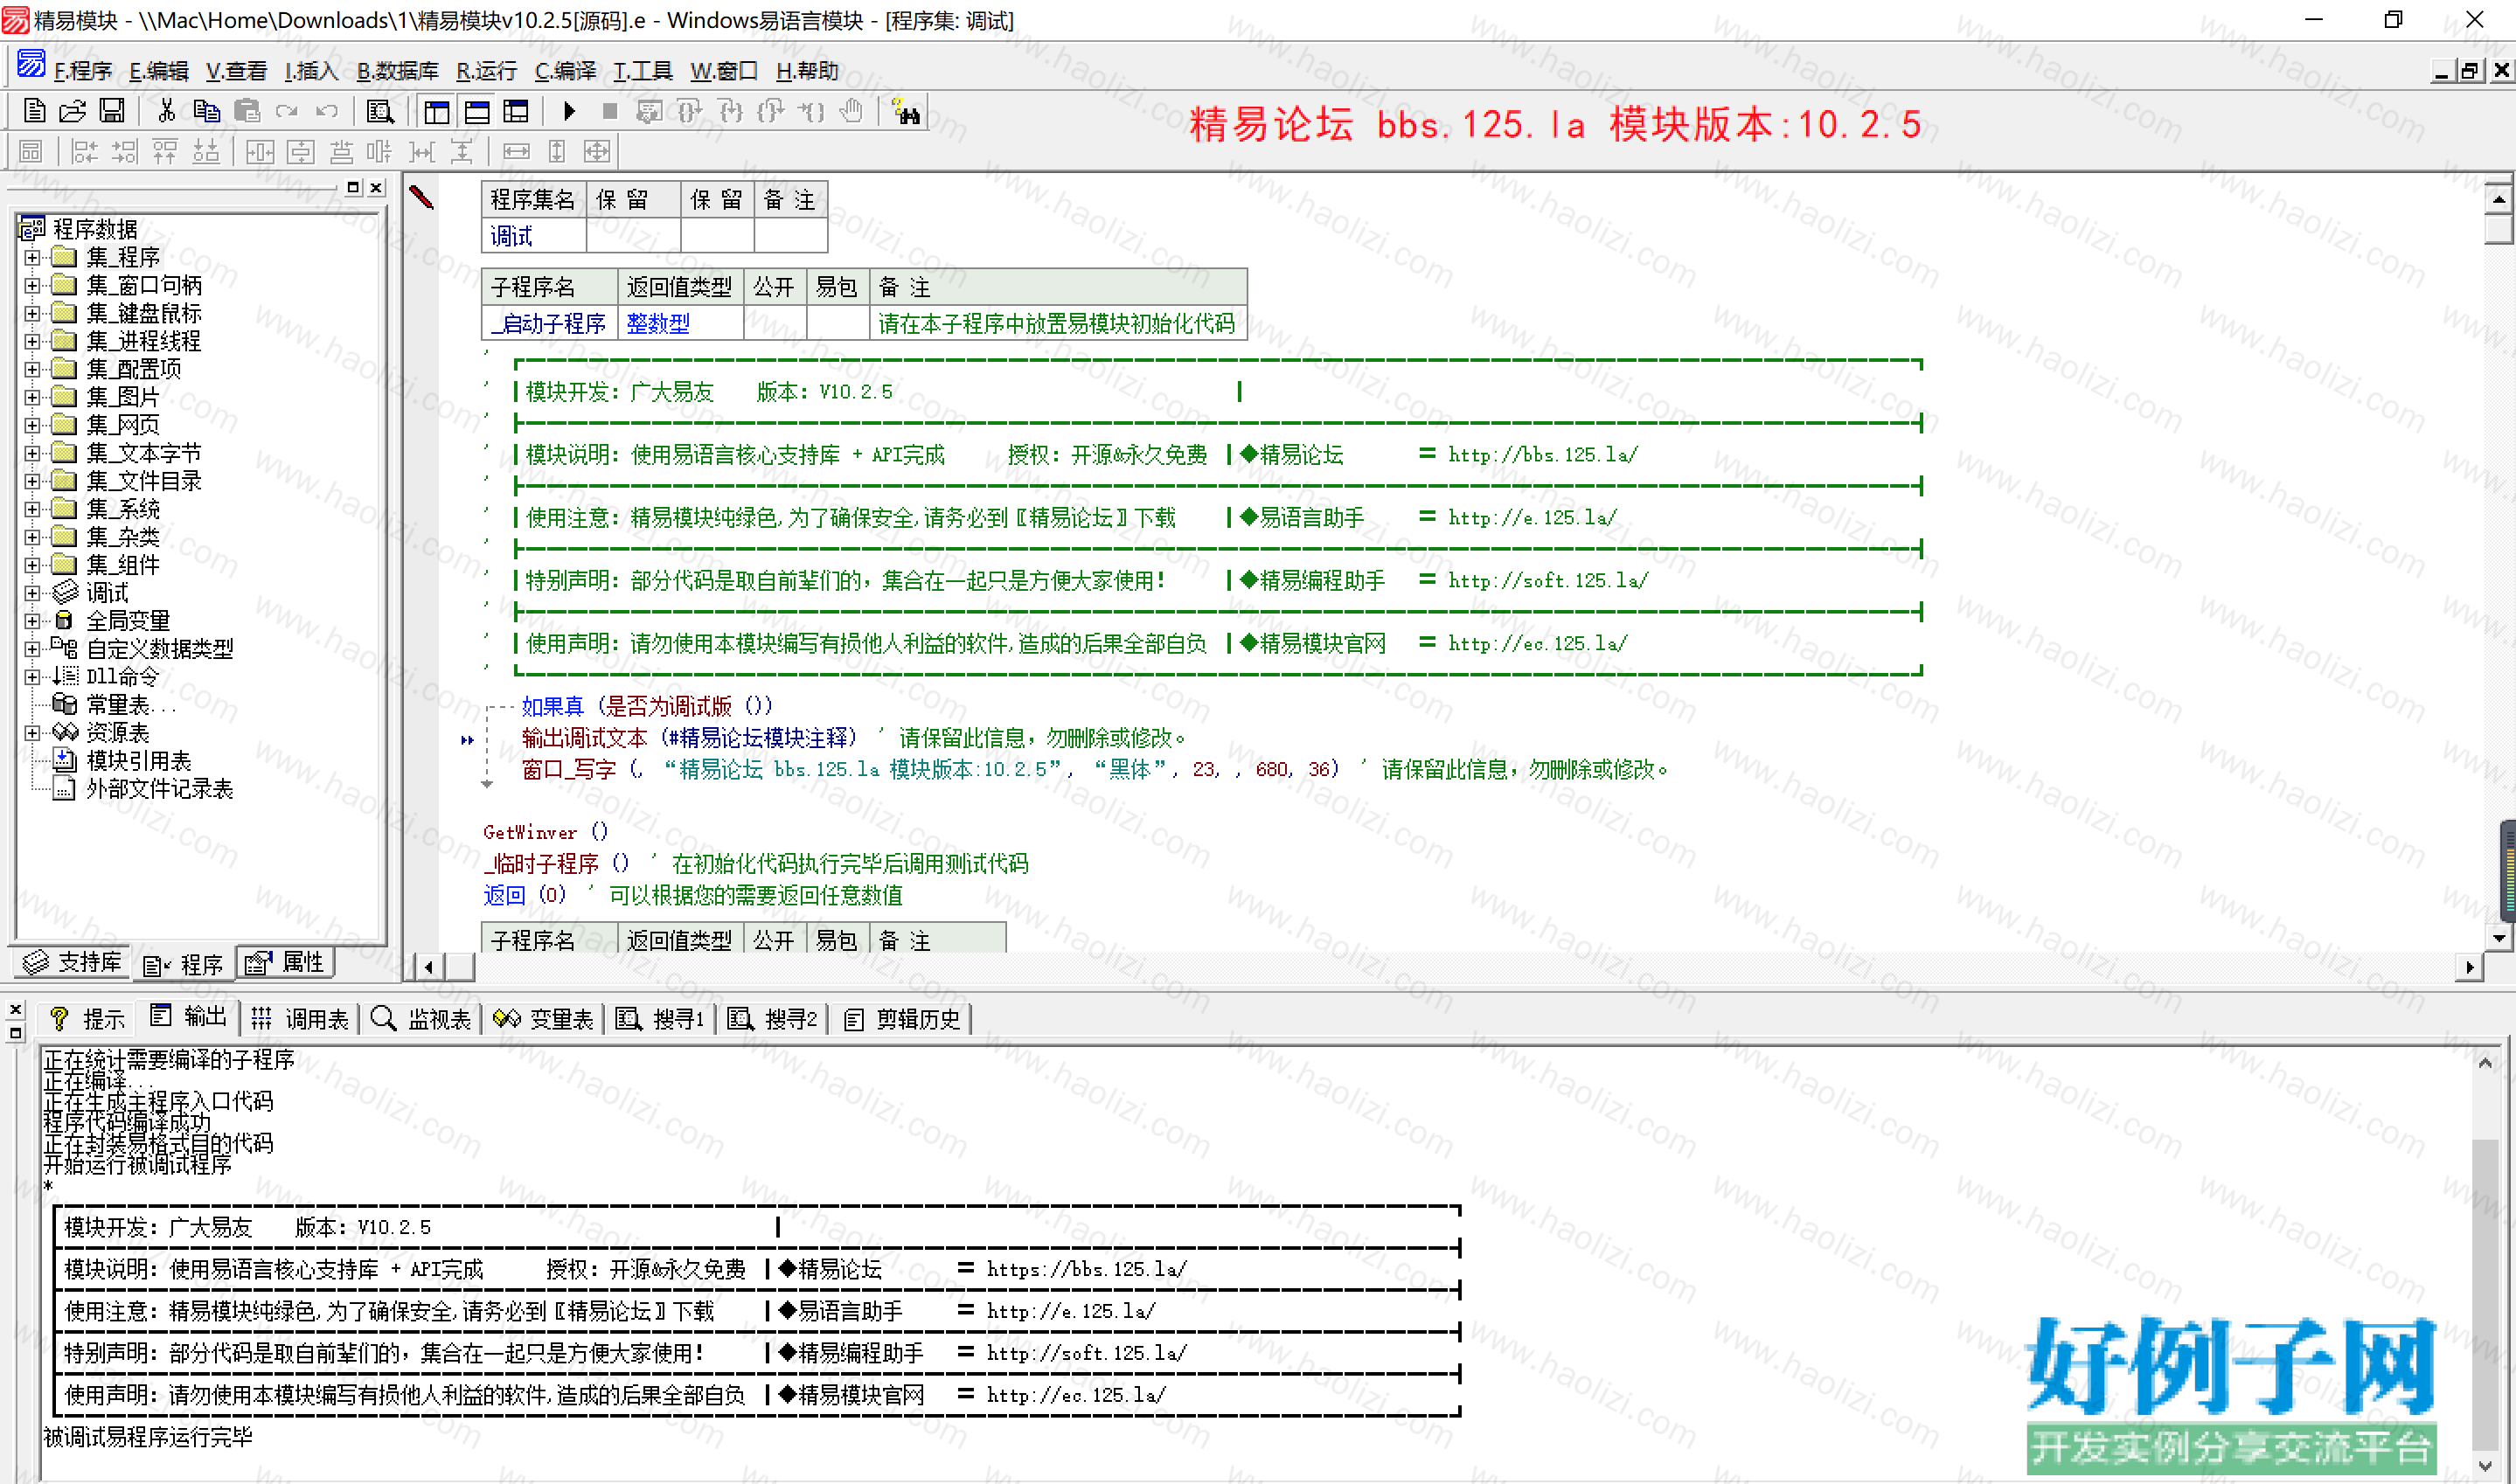This screenshot has height=1484, width=2516.
Task: Expand the 集_键盘鼠标 folder
Action: tap(33, 314)
